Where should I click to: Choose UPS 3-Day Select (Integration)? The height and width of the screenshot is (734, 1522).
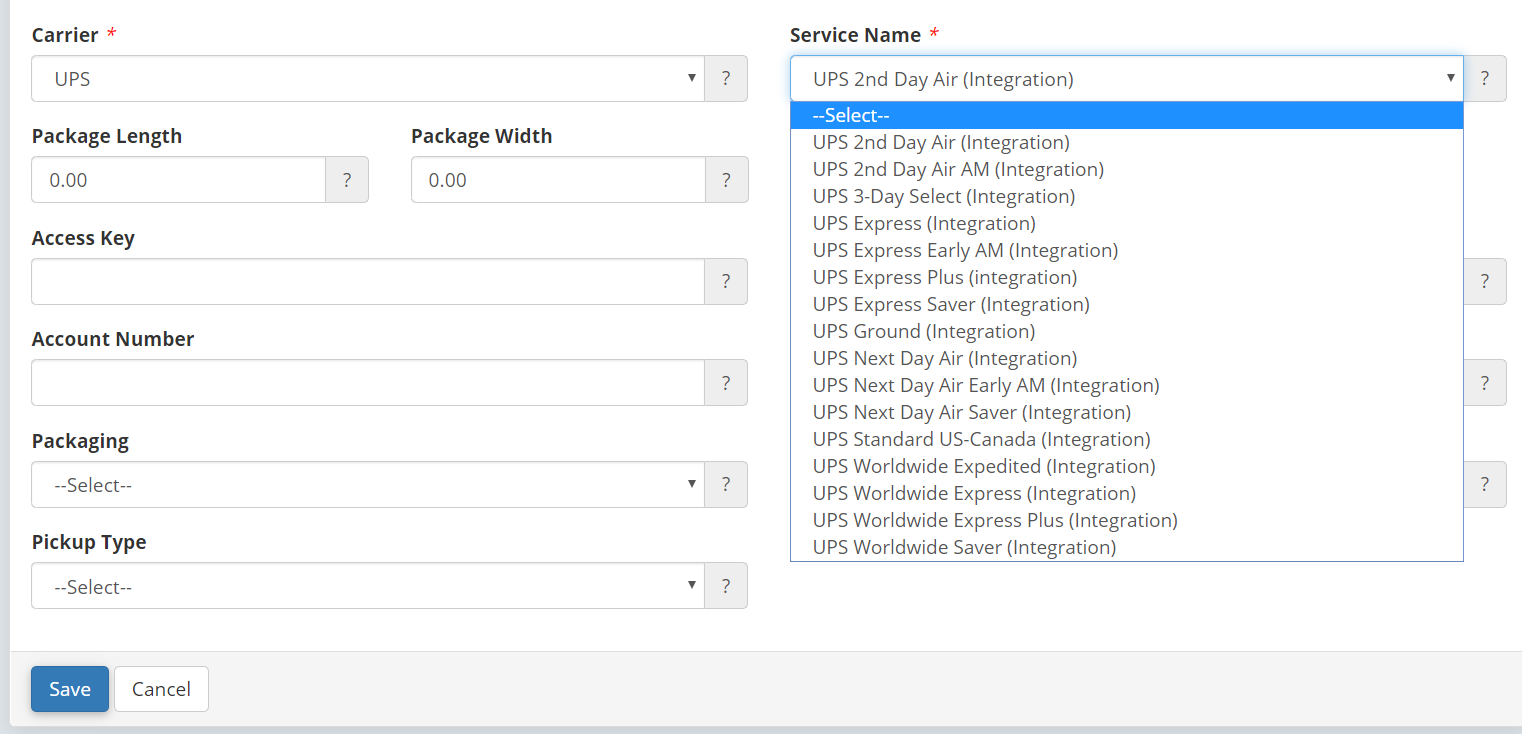click(x=943, y=196)
